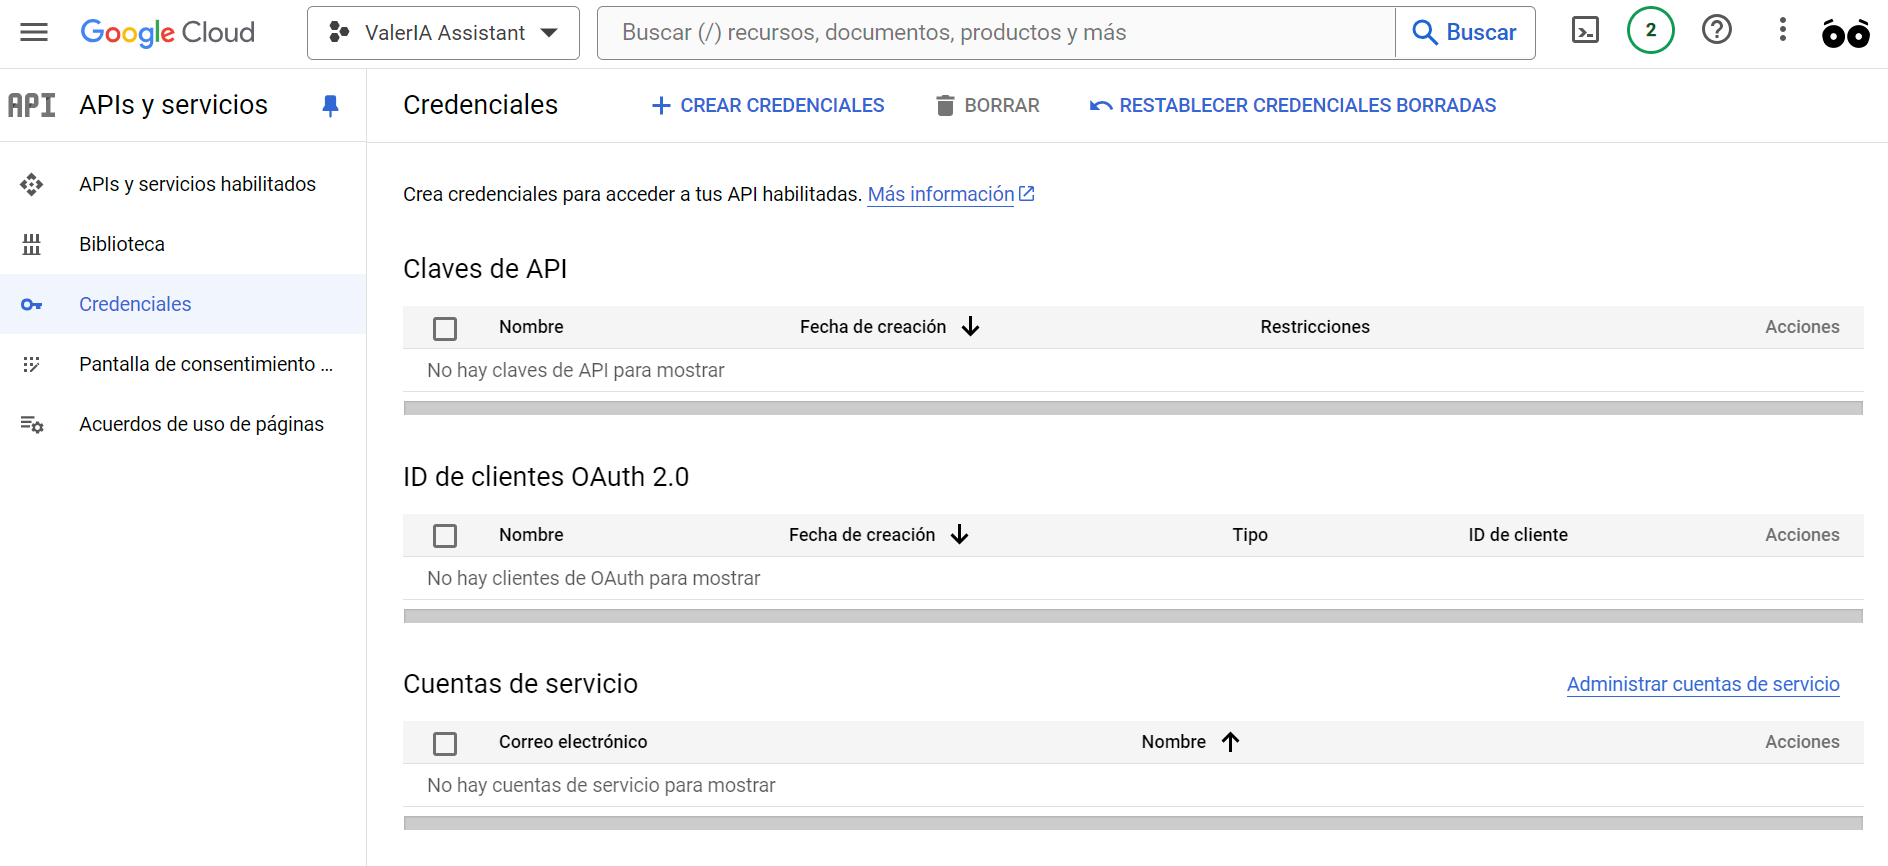Click the API product icon in sidebar header
The width and height of the screenshot is (1888, 866).
[32, 105]
